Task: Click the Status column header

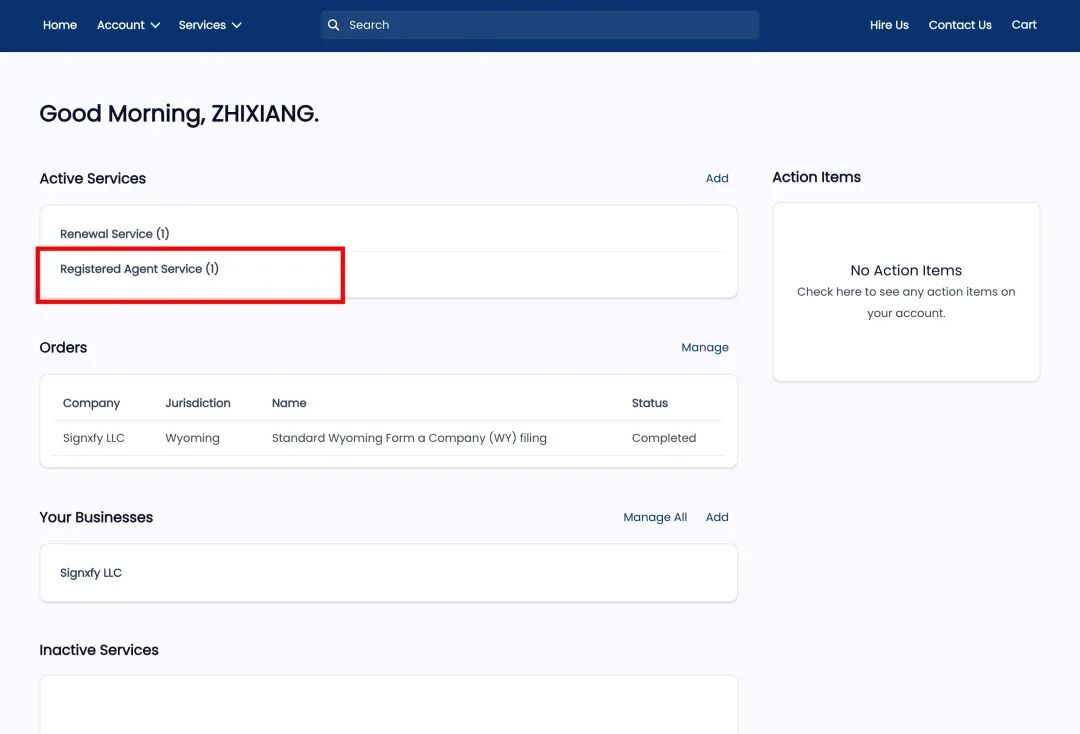Action: point(649,403)
